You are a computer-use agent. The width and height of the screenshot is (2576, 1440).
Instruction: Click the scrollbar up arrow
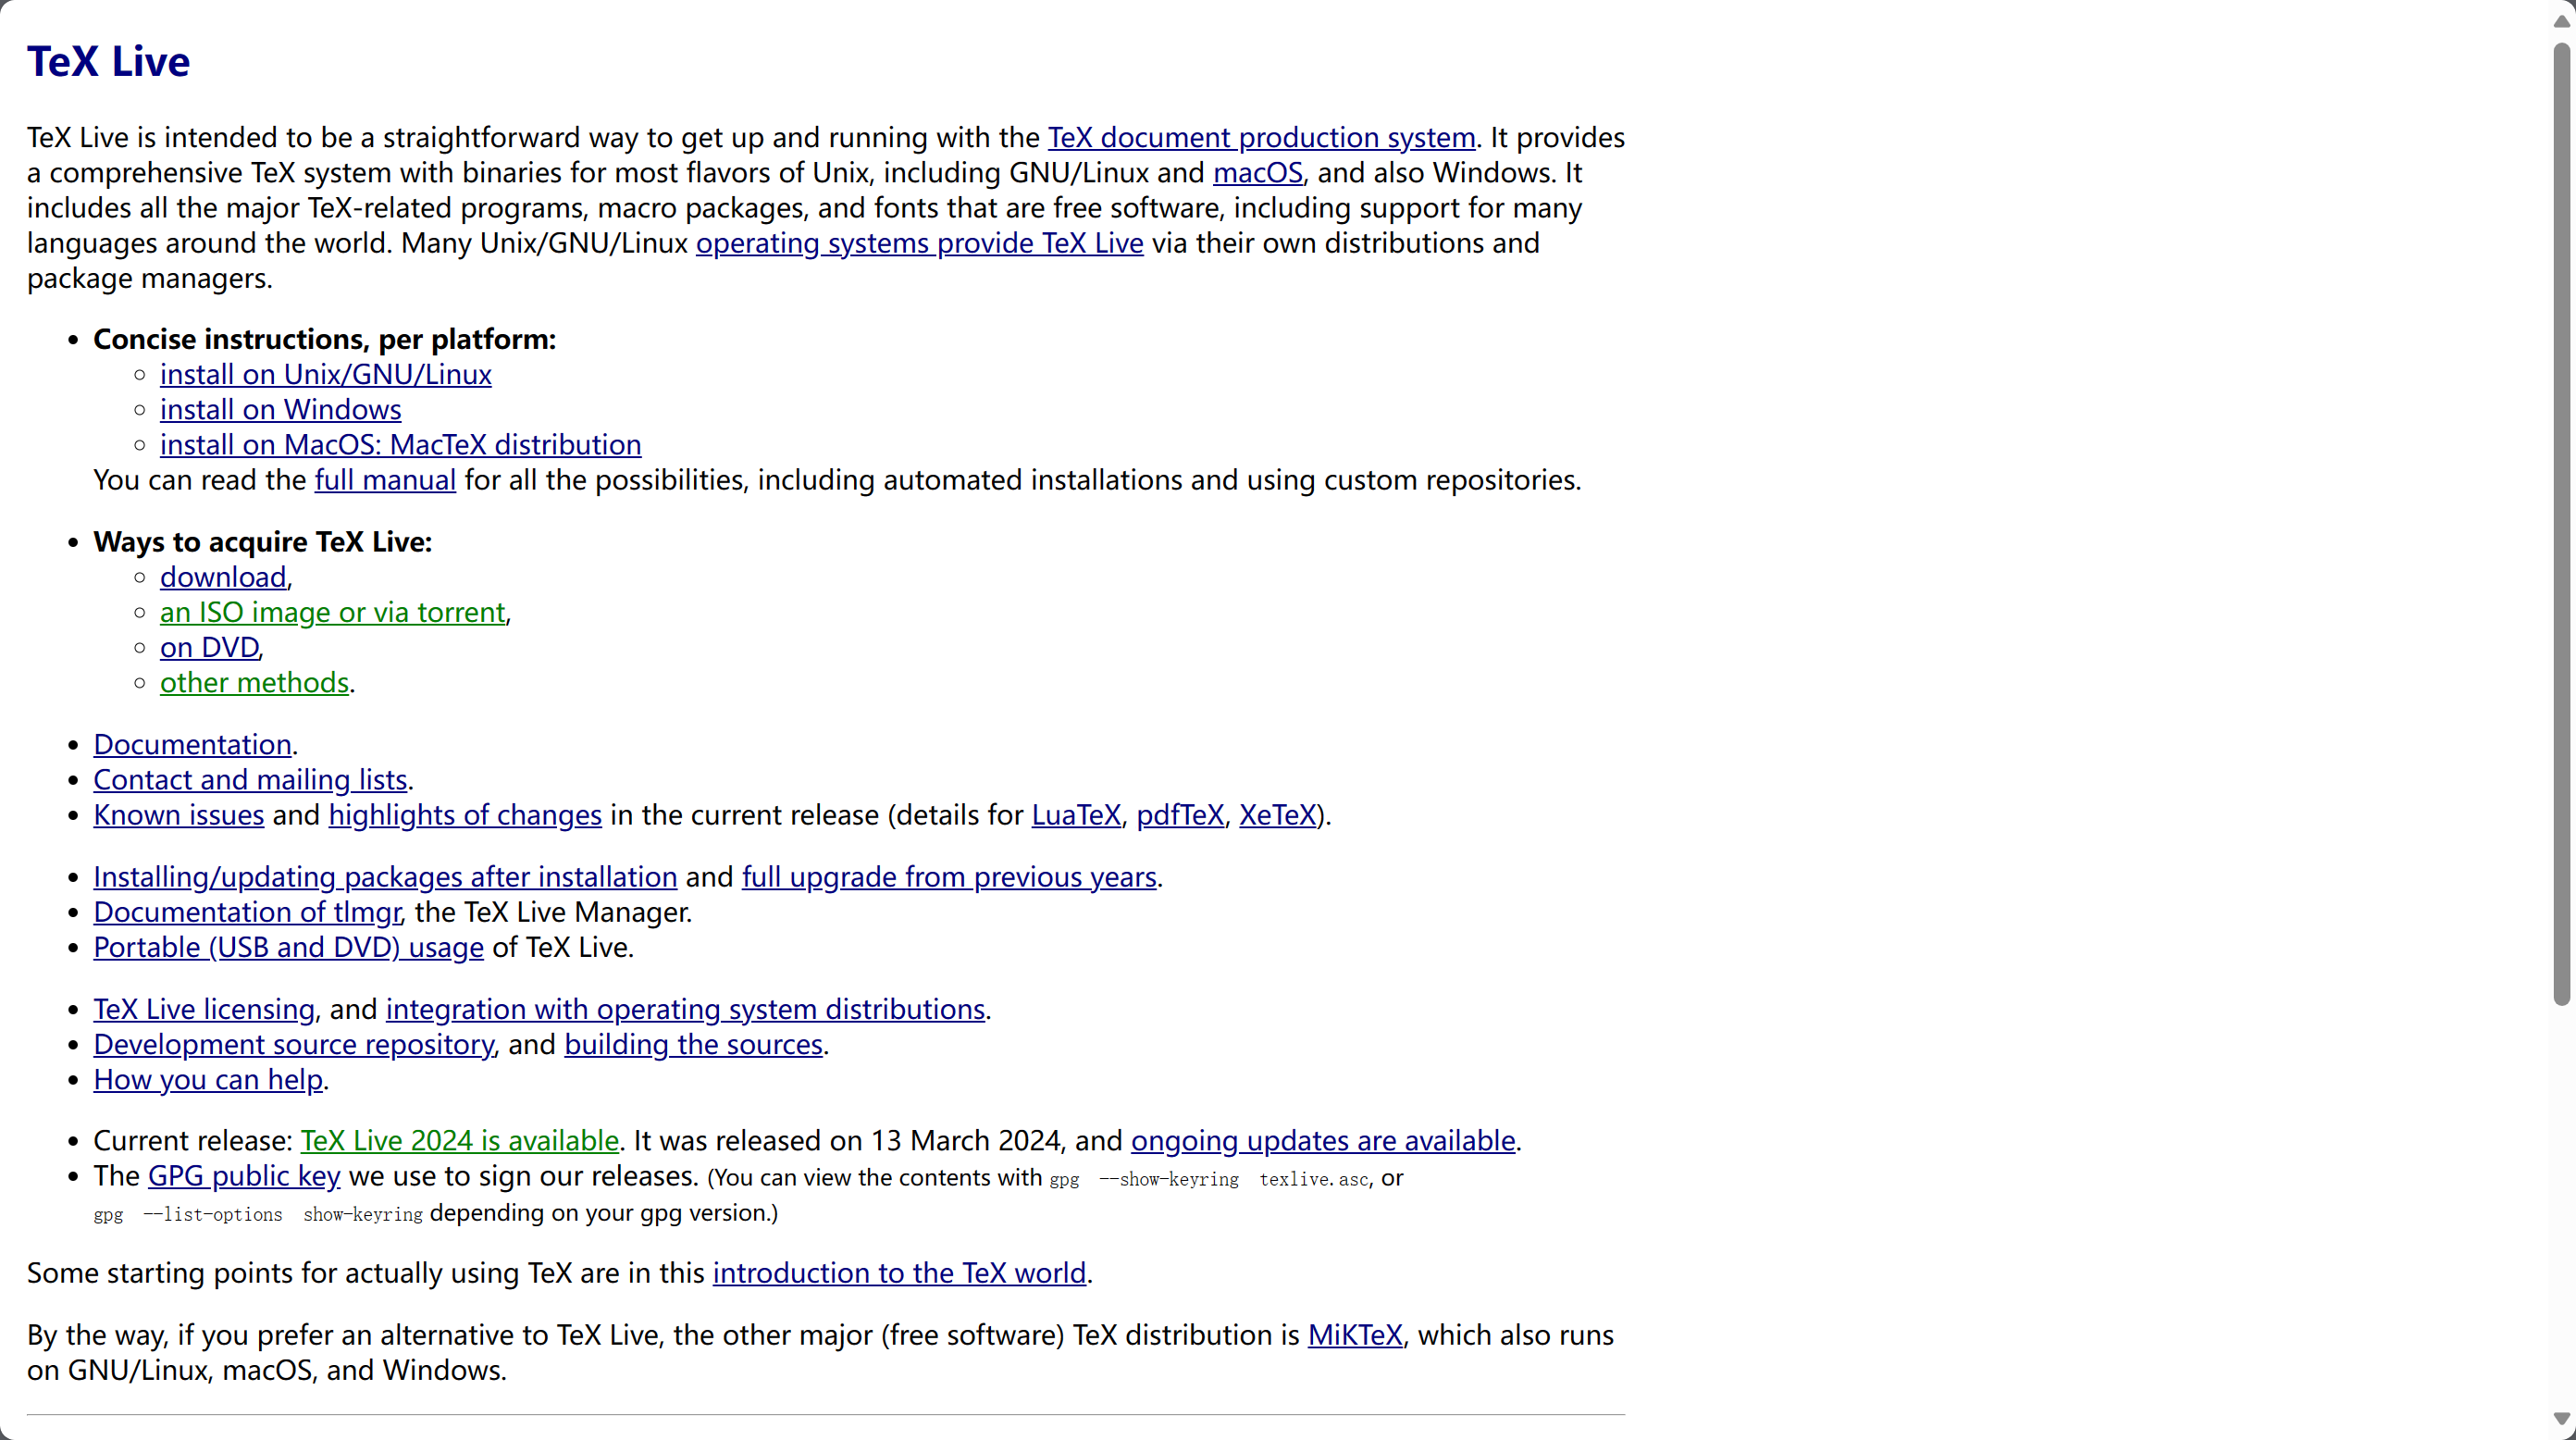pos(2561,21)
